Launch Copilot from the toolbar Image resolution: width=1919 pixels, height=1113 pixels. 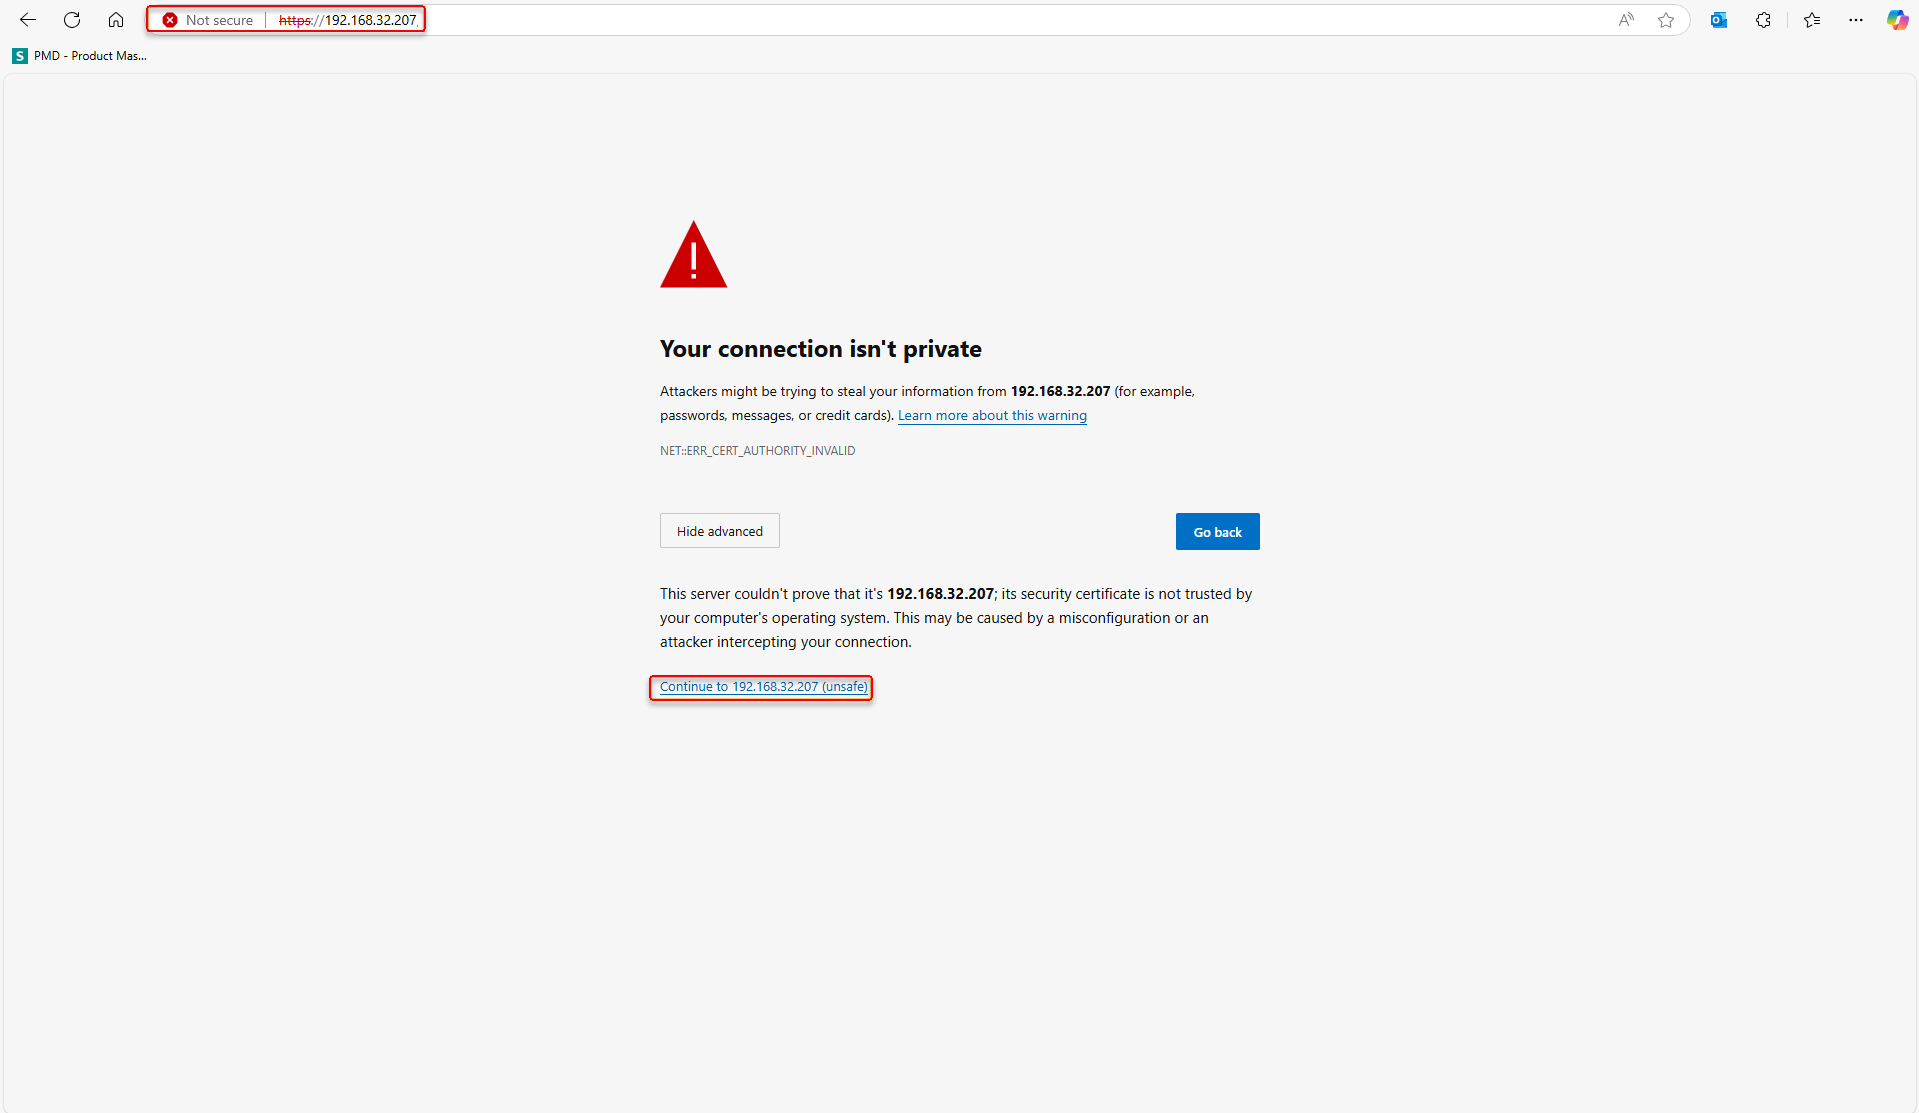coord(1896,20)
